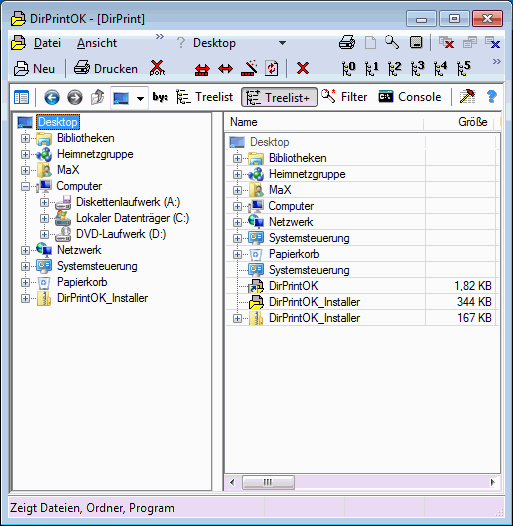The image size is (513, 526).
Task: Click the magnifying glass search icon
Action: pos(392,43)
